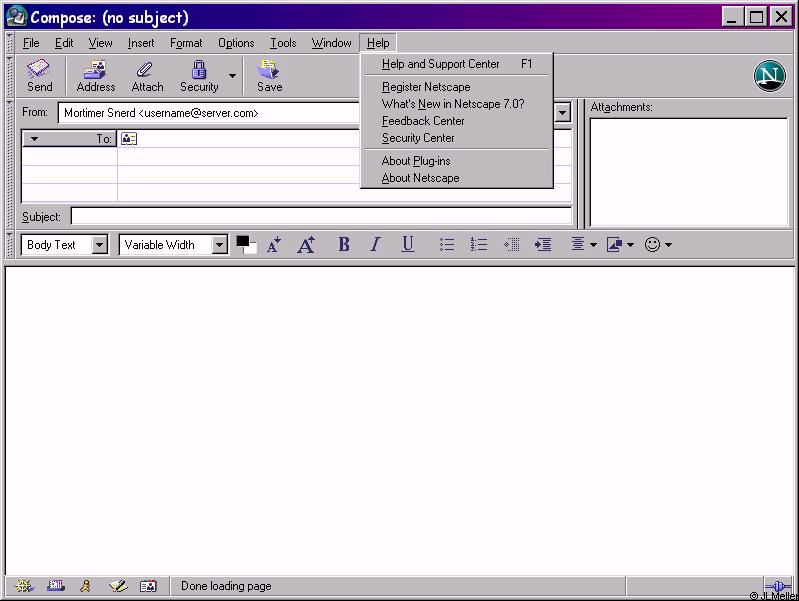Image resolution: width=799 pixels, height=601 pixels.
Task: Open Instant Messenger status bar icon
Action: tap(86, 586)
